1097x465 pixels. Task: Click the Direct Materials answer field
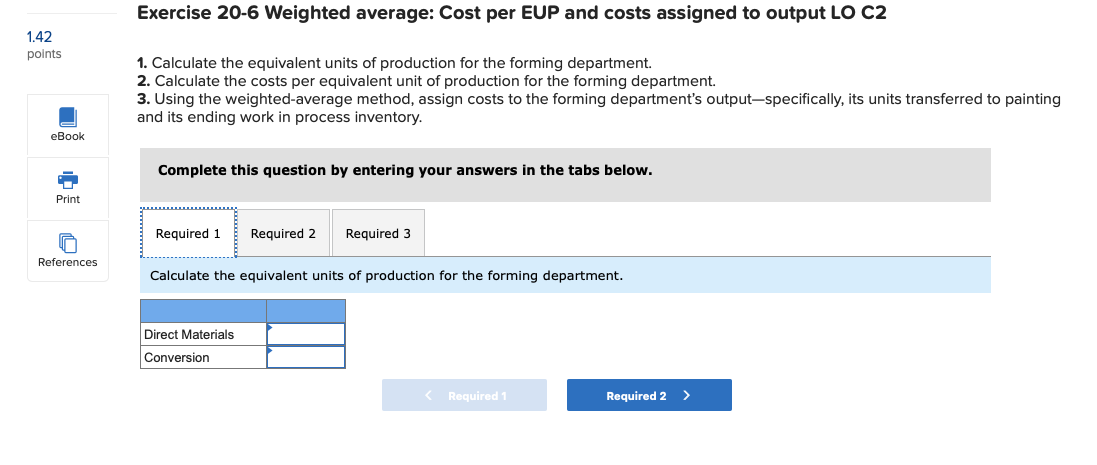[306, 334]
